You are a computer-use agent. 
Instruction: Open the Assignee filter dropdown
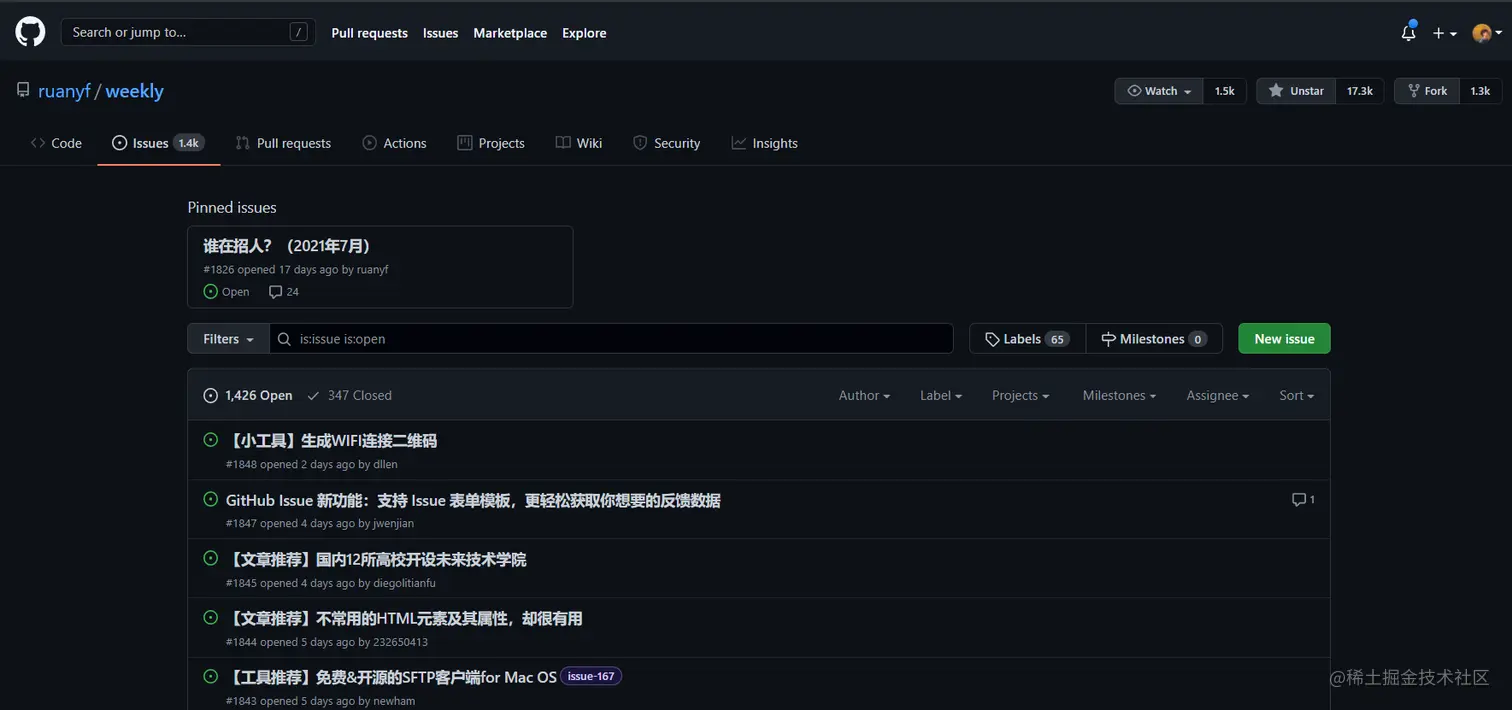tap(1218, 395)
